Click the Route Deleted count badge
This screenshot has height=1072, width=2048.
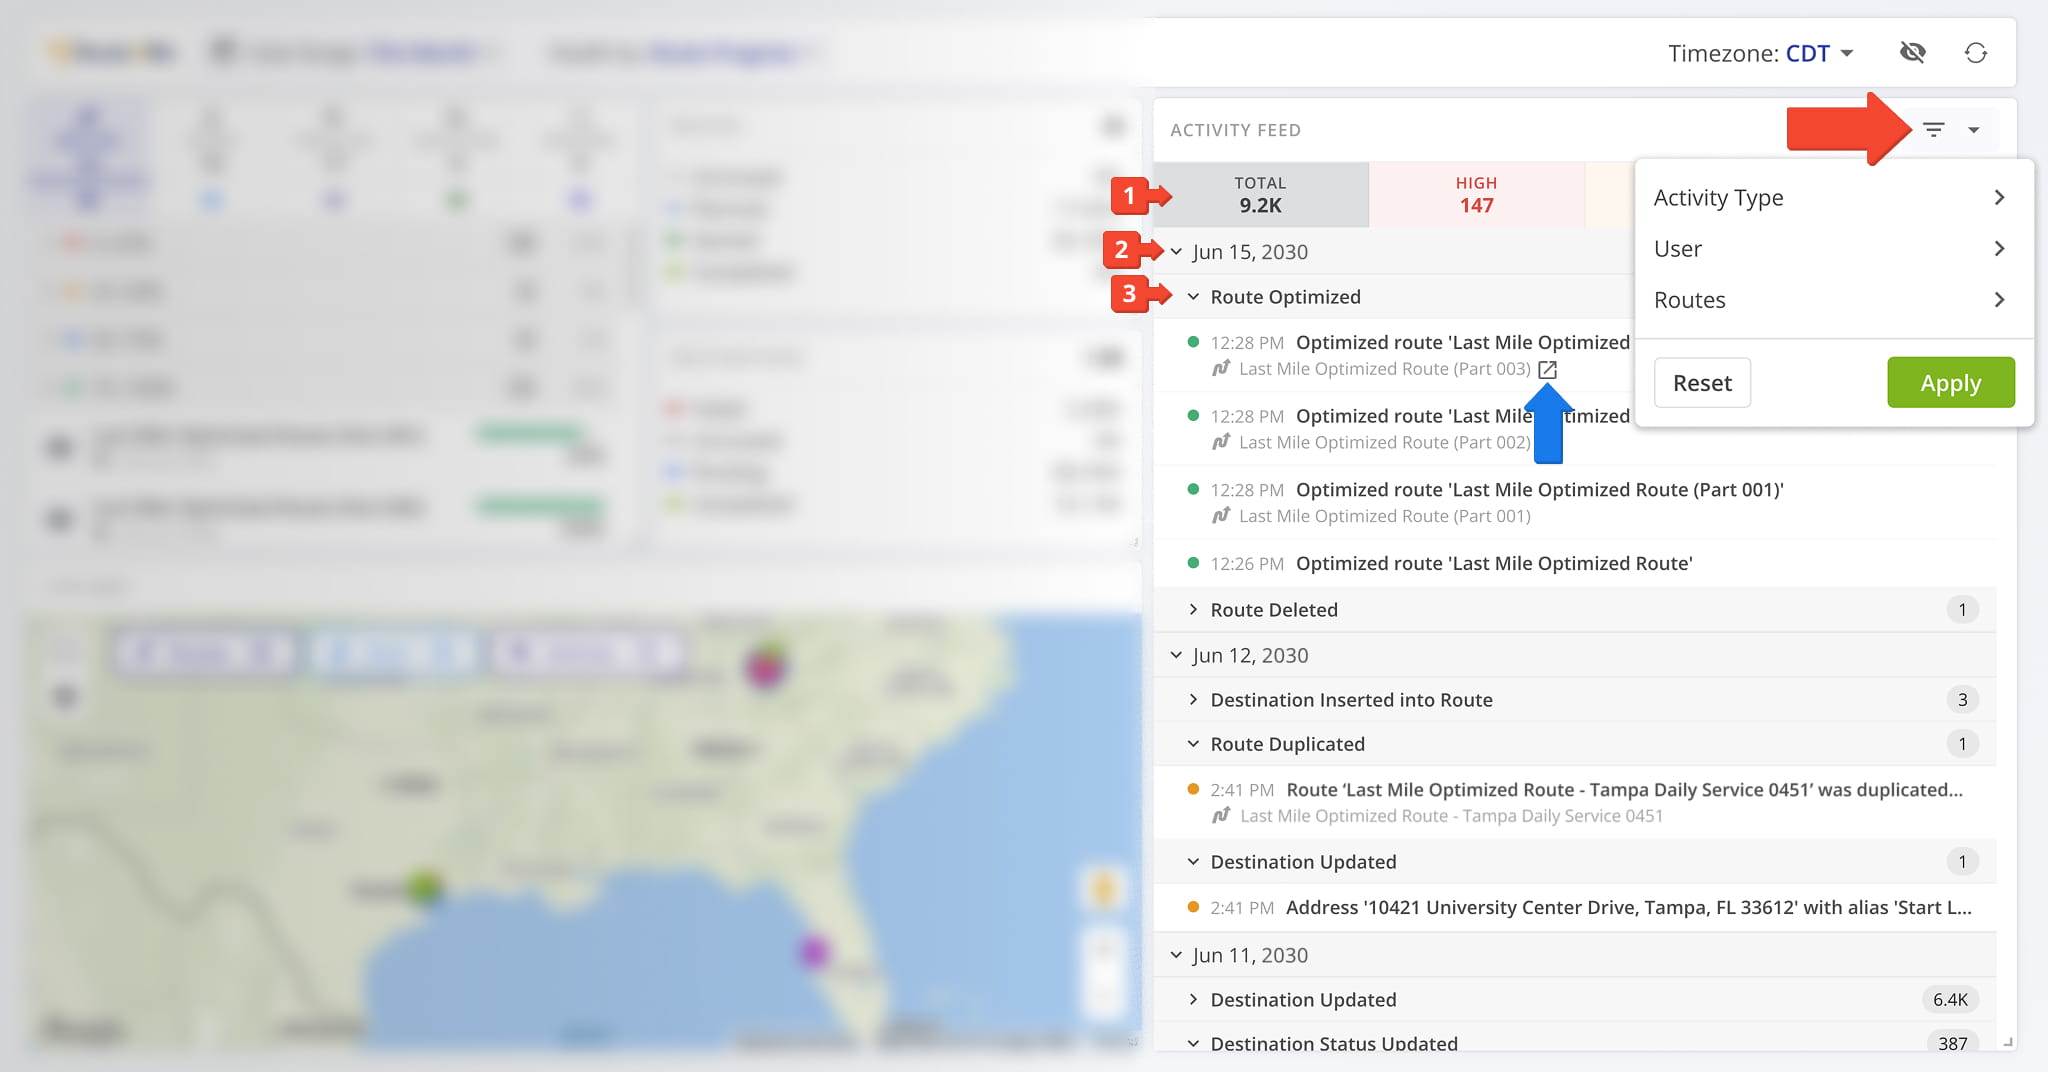1962,610
